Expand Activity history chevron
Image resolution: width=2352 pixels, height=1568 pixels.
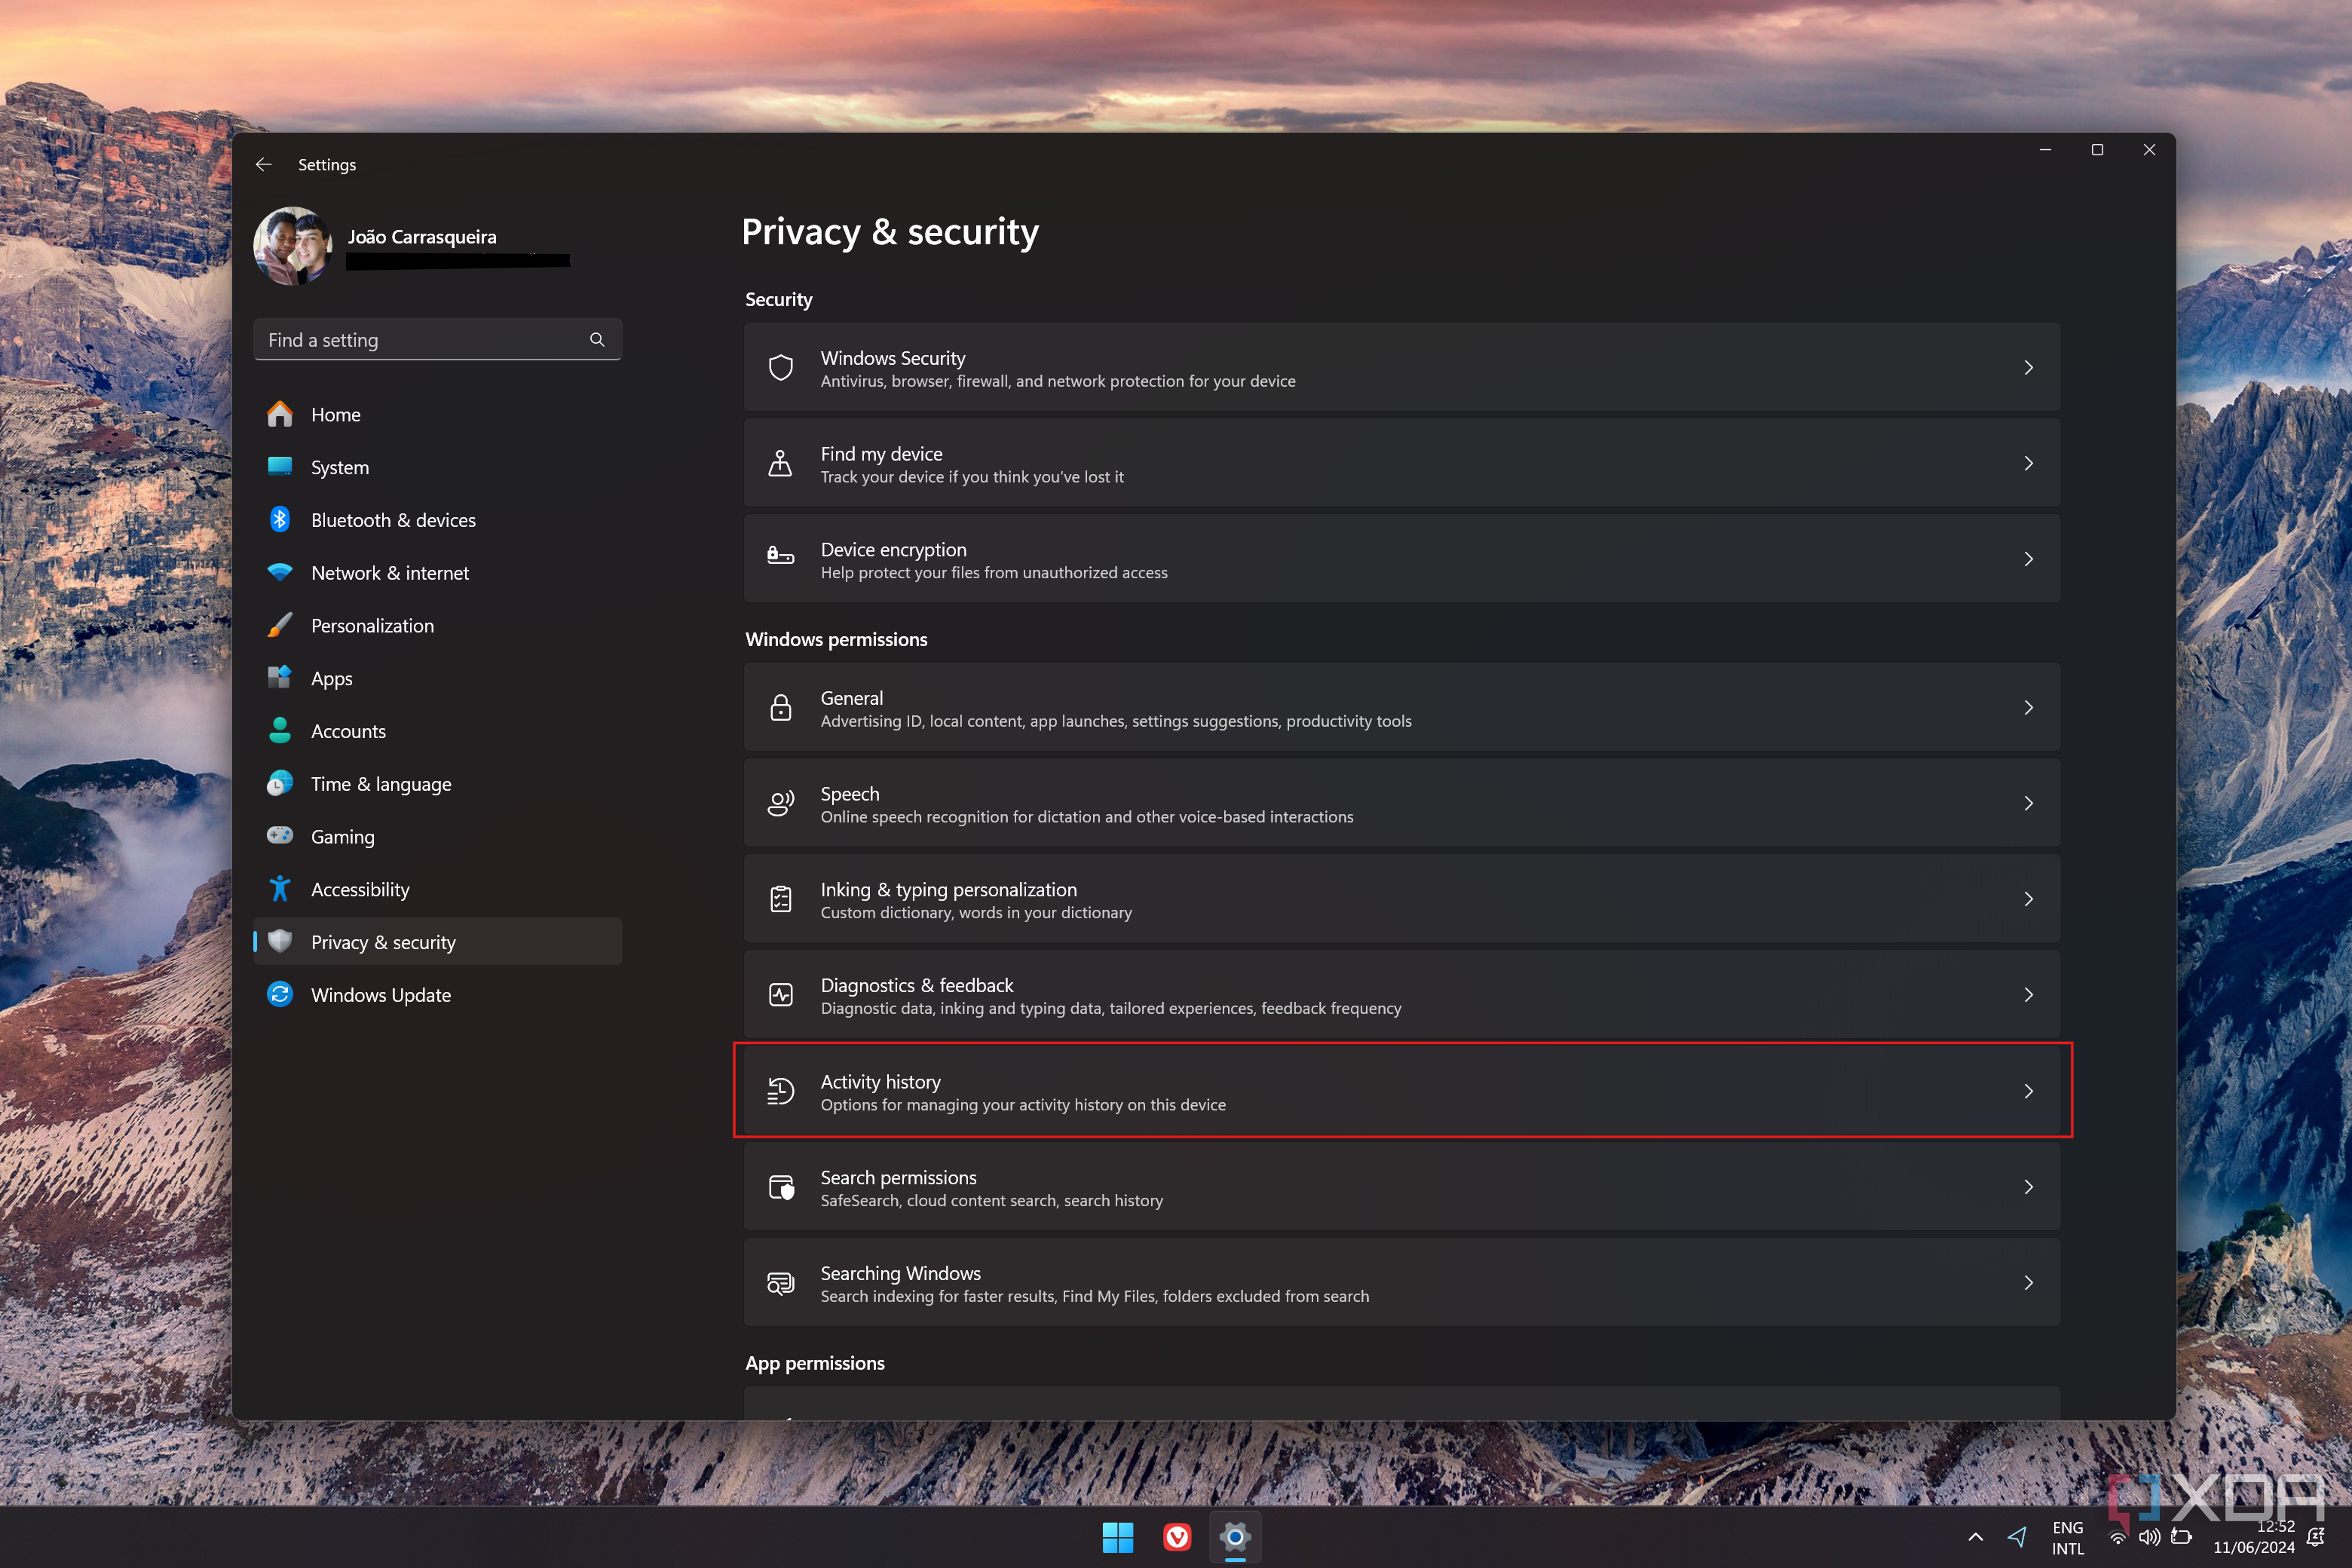pos(2029,1091)
